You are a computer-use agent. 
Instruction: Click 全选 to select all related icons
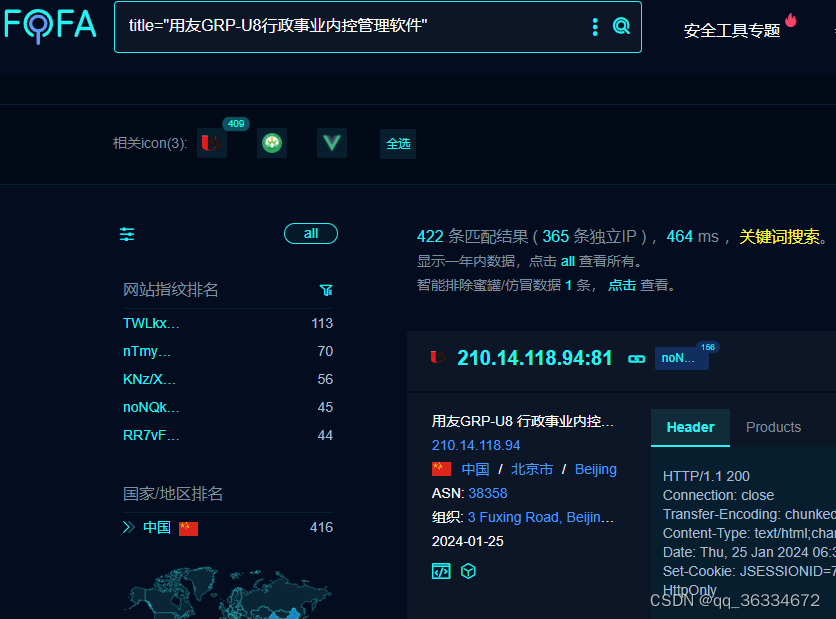(x=397, y=144)
